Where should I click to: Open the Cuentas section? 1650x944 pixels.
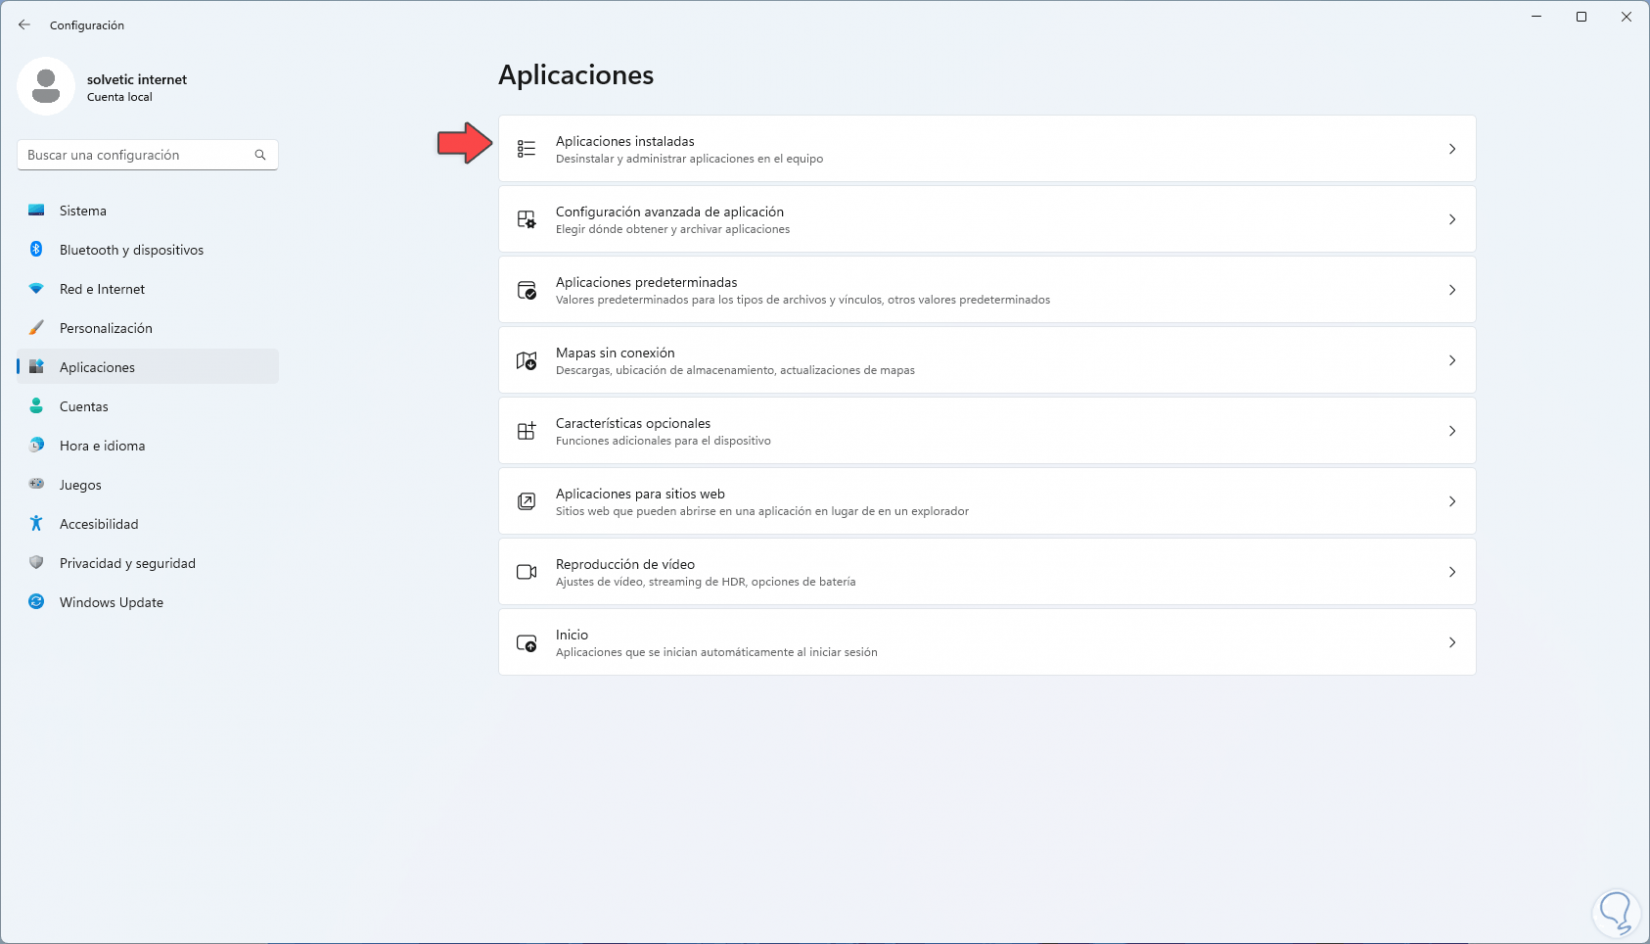coord(83,407)
